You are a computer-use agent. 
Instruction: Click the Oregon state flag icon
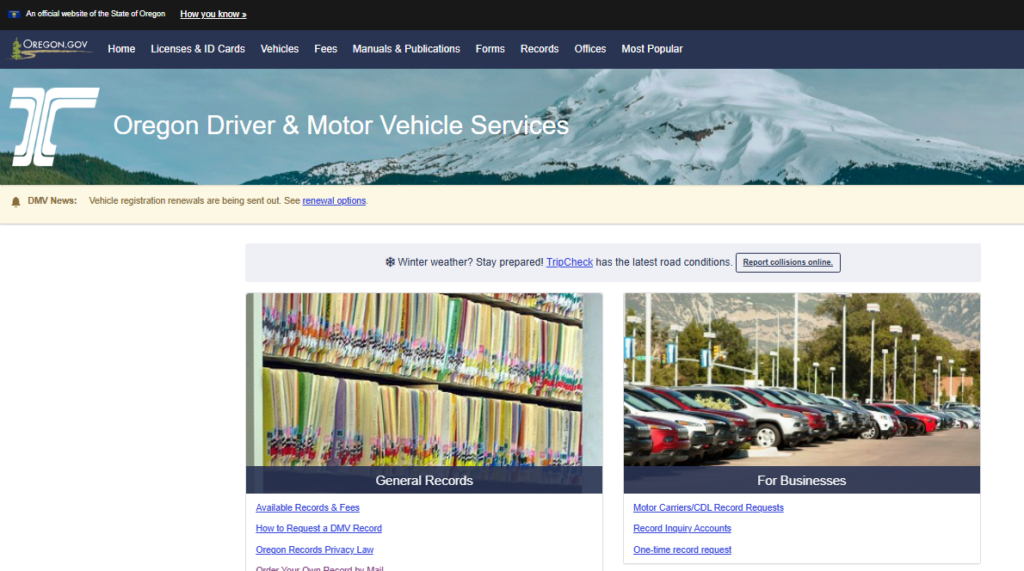pyautogui.click(x=14, y=14)
